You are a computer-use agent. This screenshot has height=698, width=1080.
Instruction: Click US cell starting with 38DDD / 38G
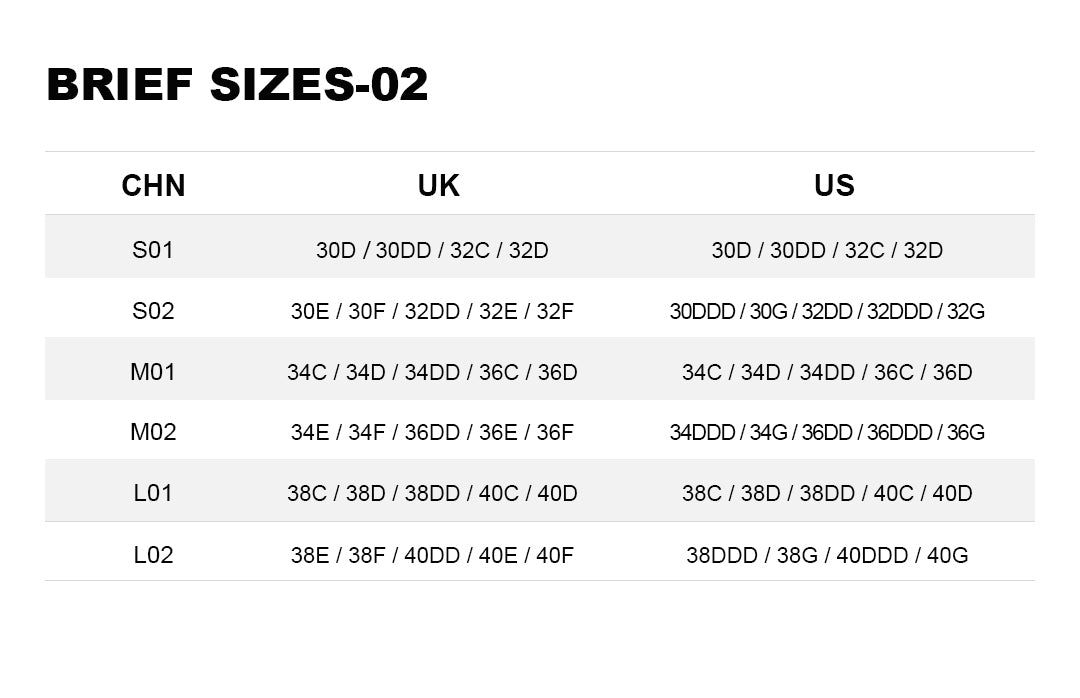[827, 555]
